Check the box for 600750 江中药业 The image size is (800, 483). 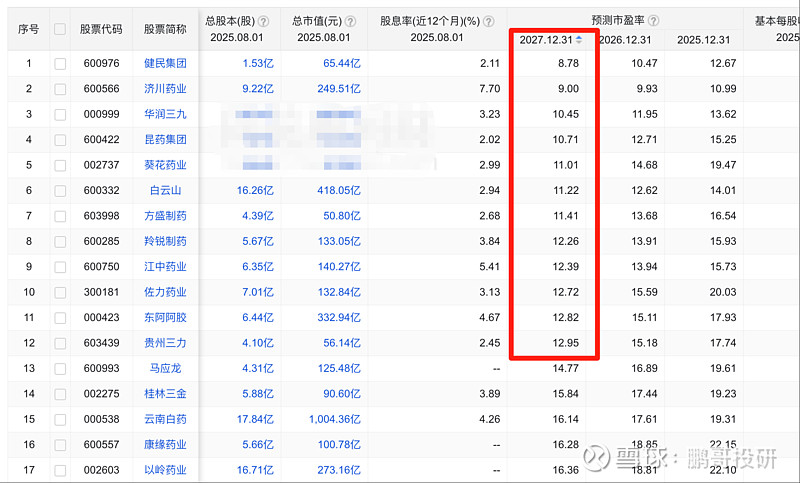point(60,267)
